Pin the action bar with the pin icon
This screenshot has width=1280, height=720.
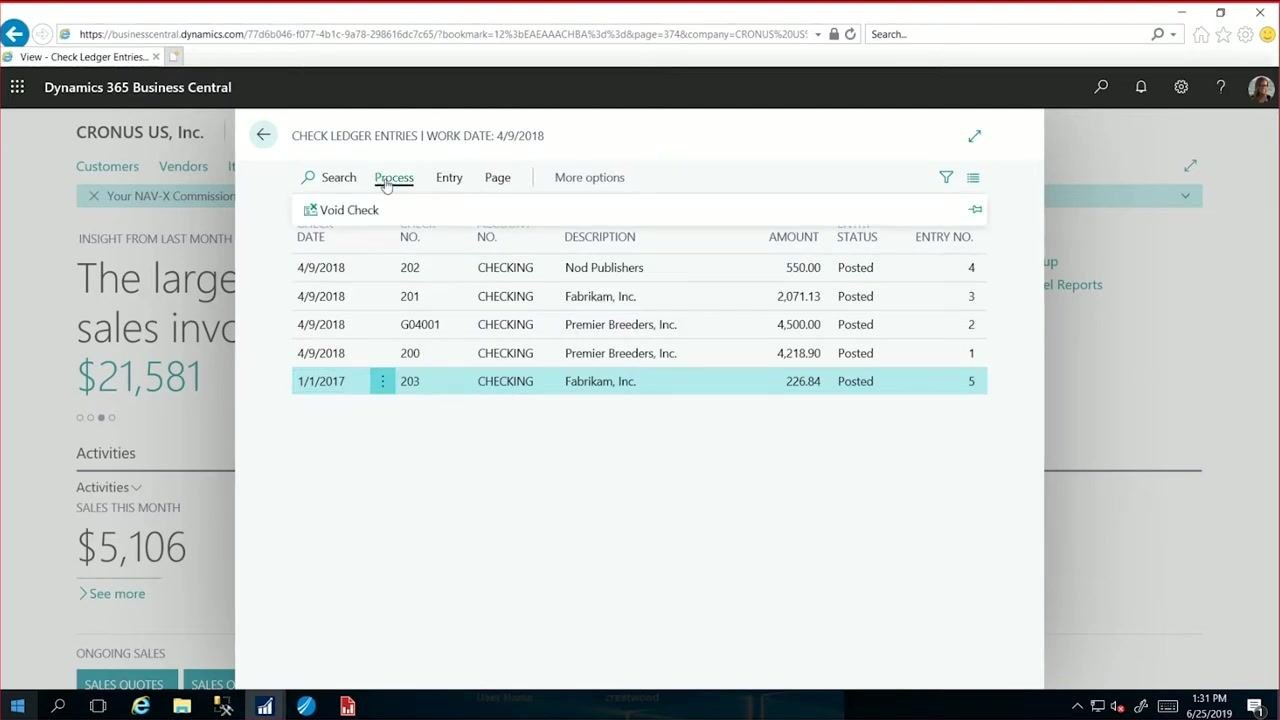(x=975, y=210)
